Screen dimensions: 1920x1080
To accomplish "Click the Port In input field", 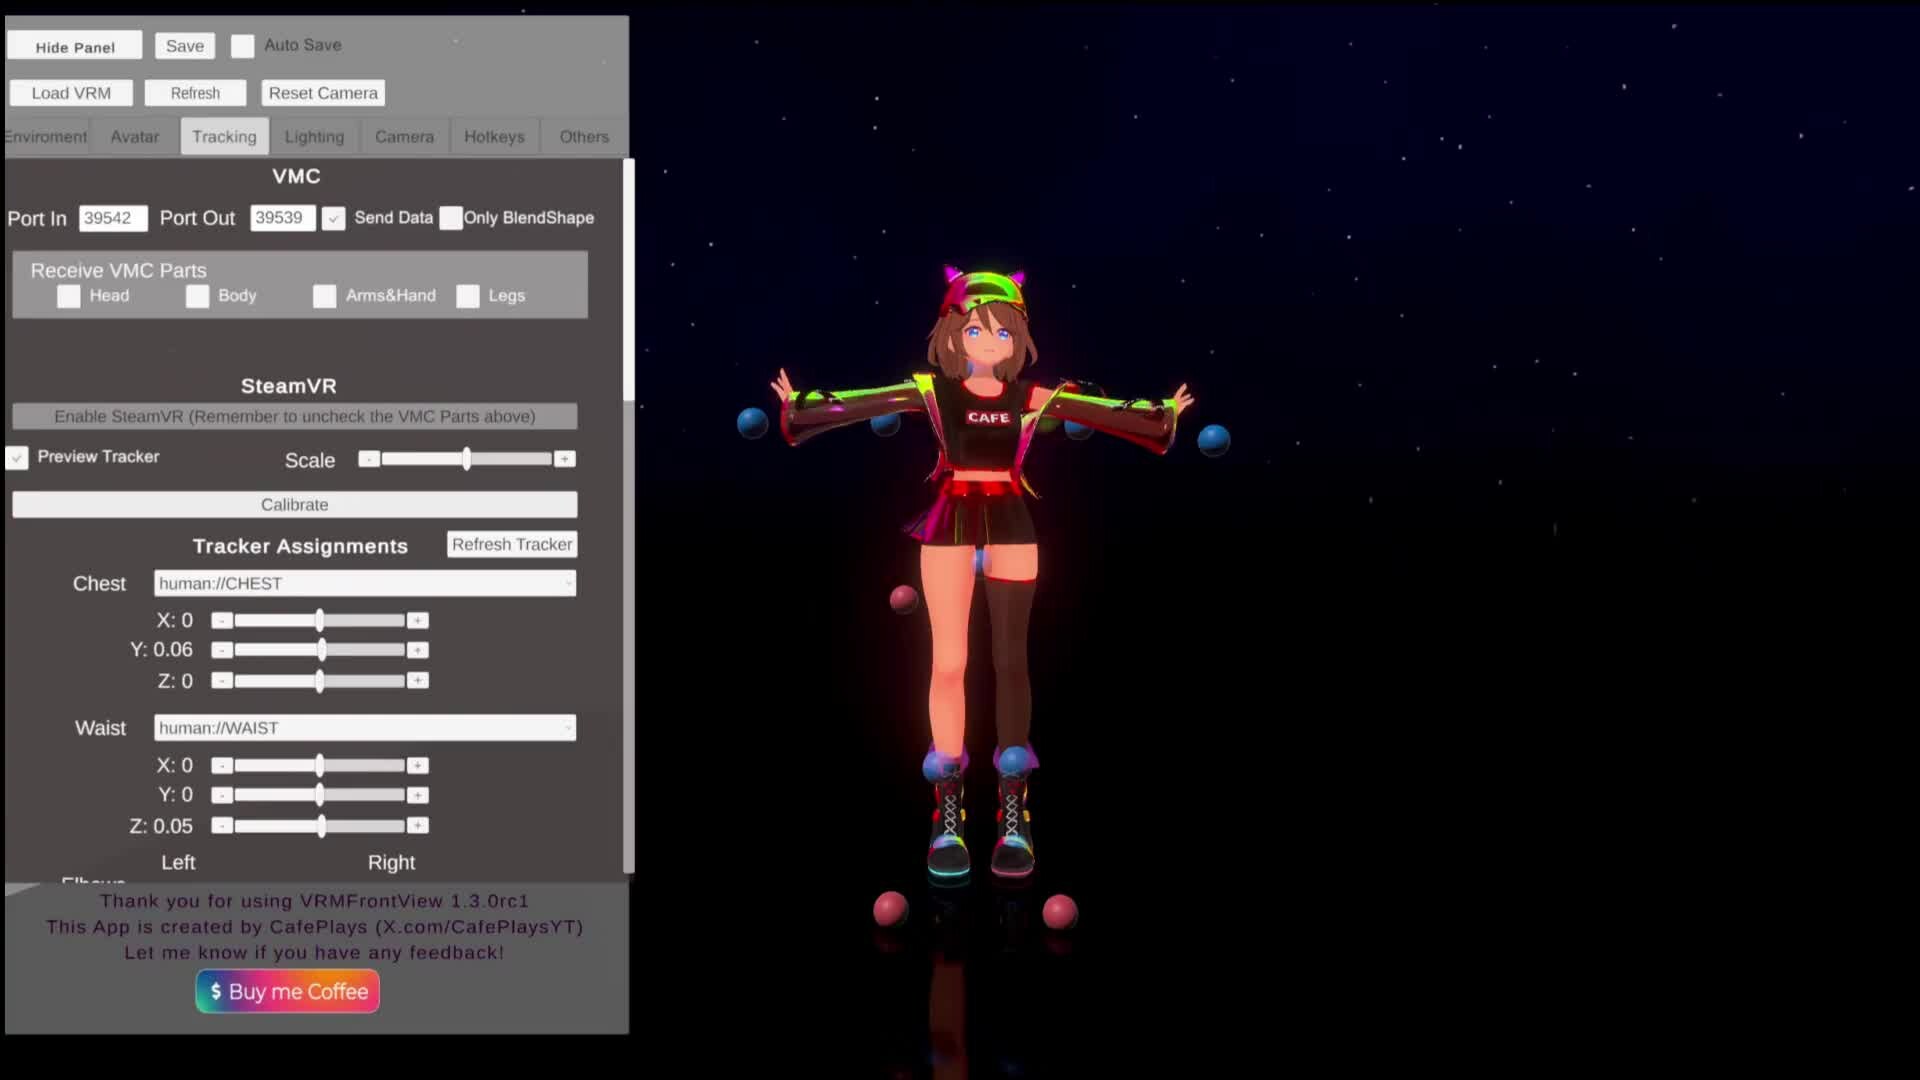I will click(112, 218).
